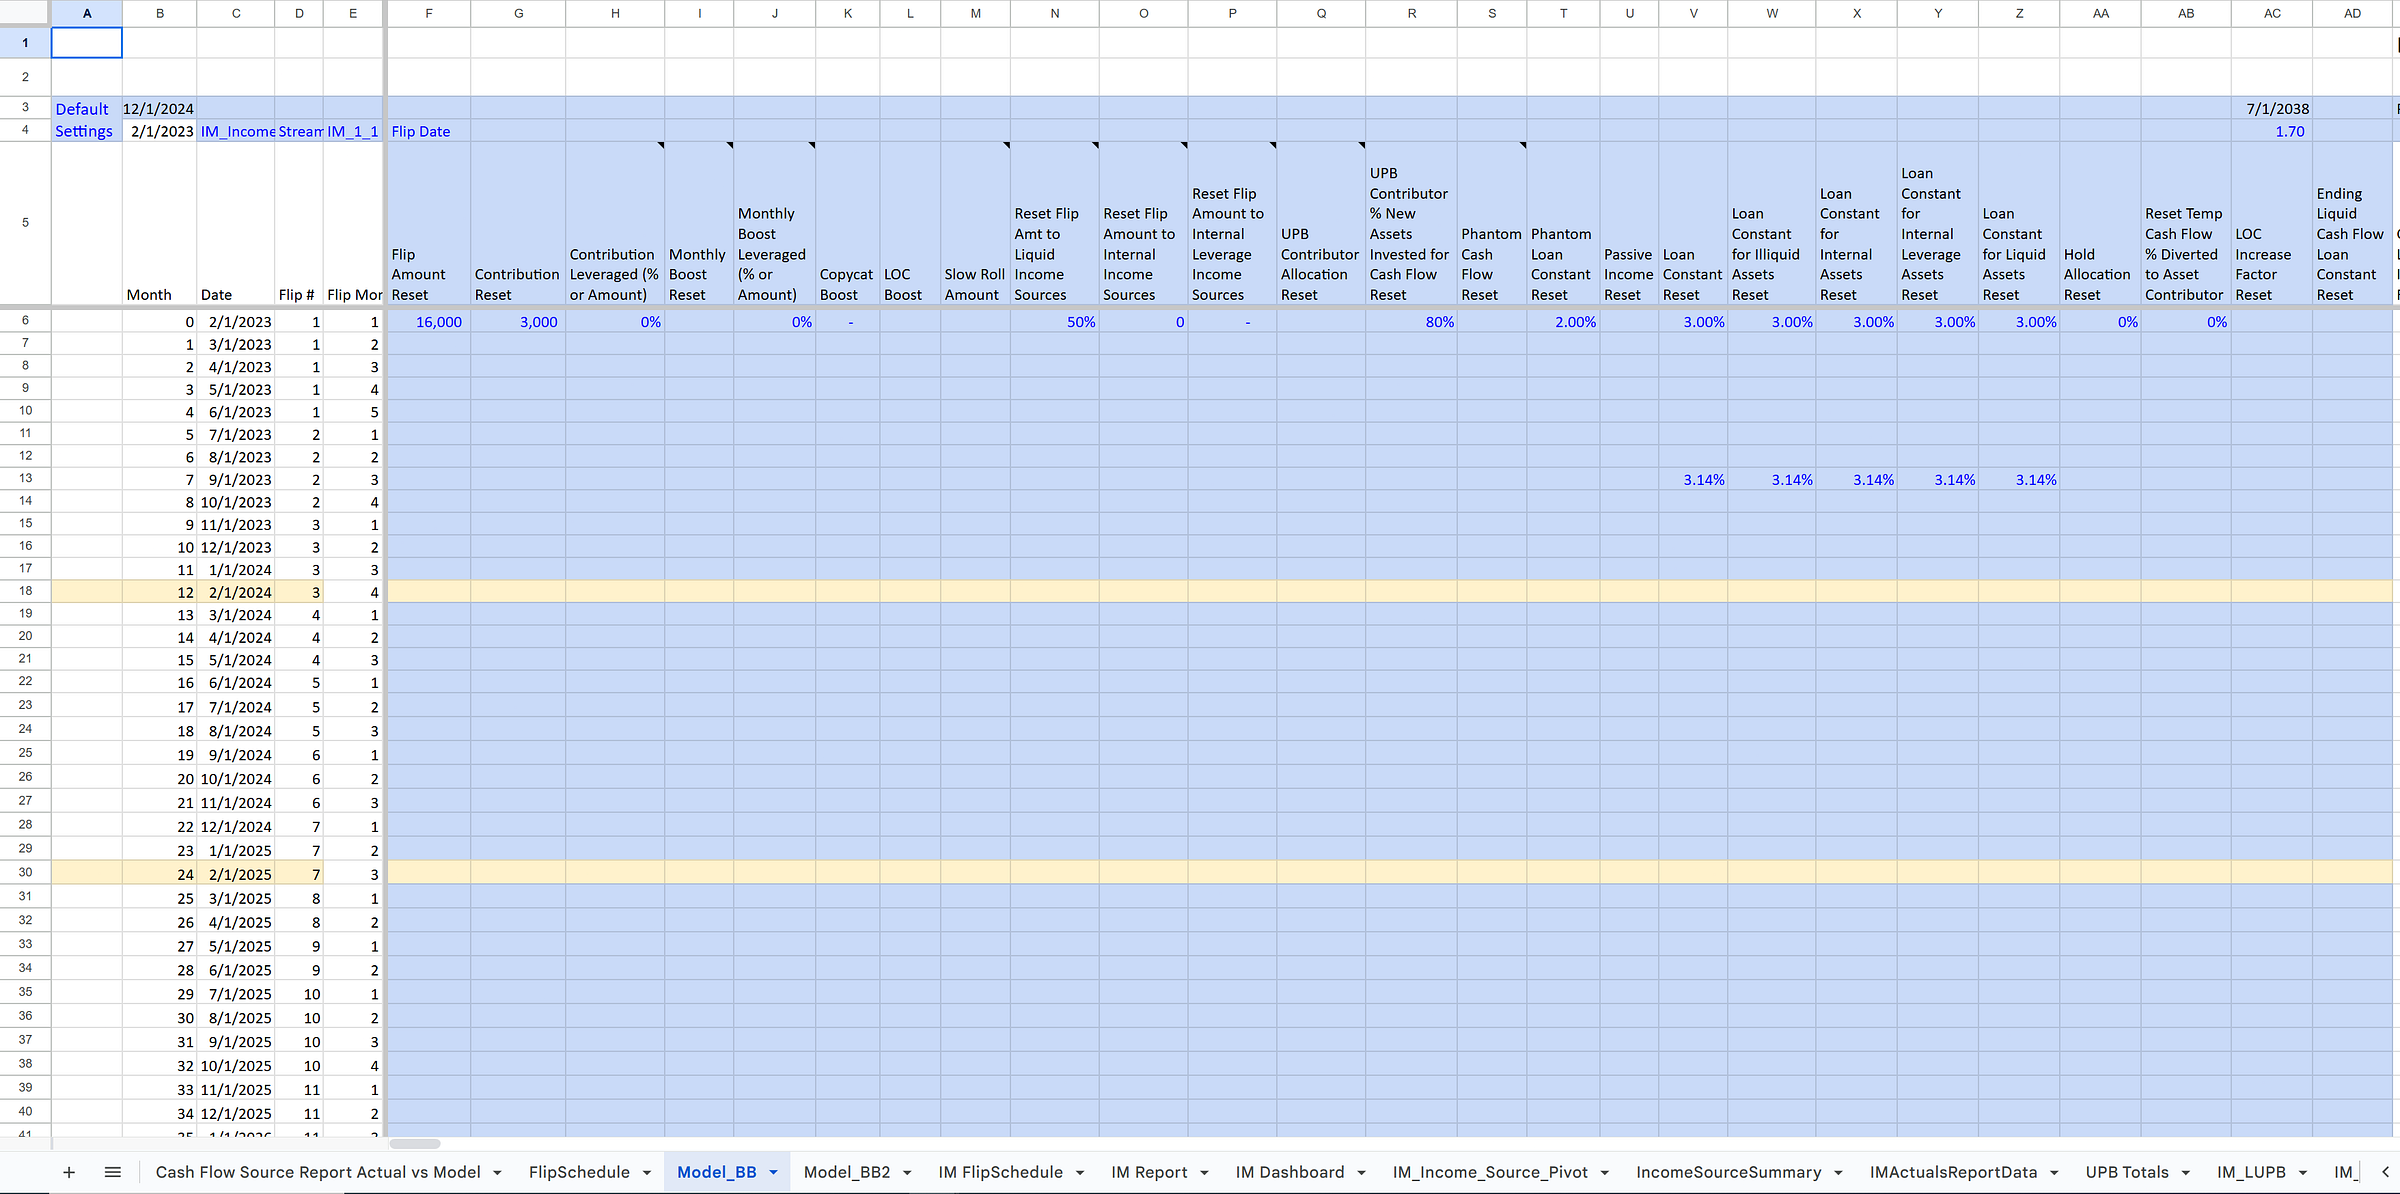Open FlipSchedule tab dropdown arrow
Viewport: 2400px width, 1194px height.
(647, 1173)
